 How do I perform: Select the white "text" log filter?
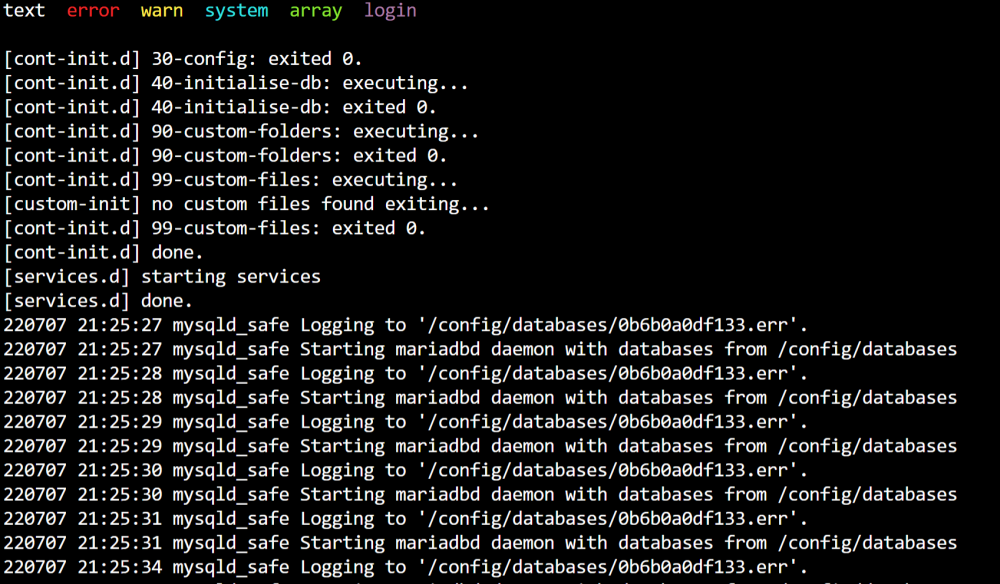24,11
